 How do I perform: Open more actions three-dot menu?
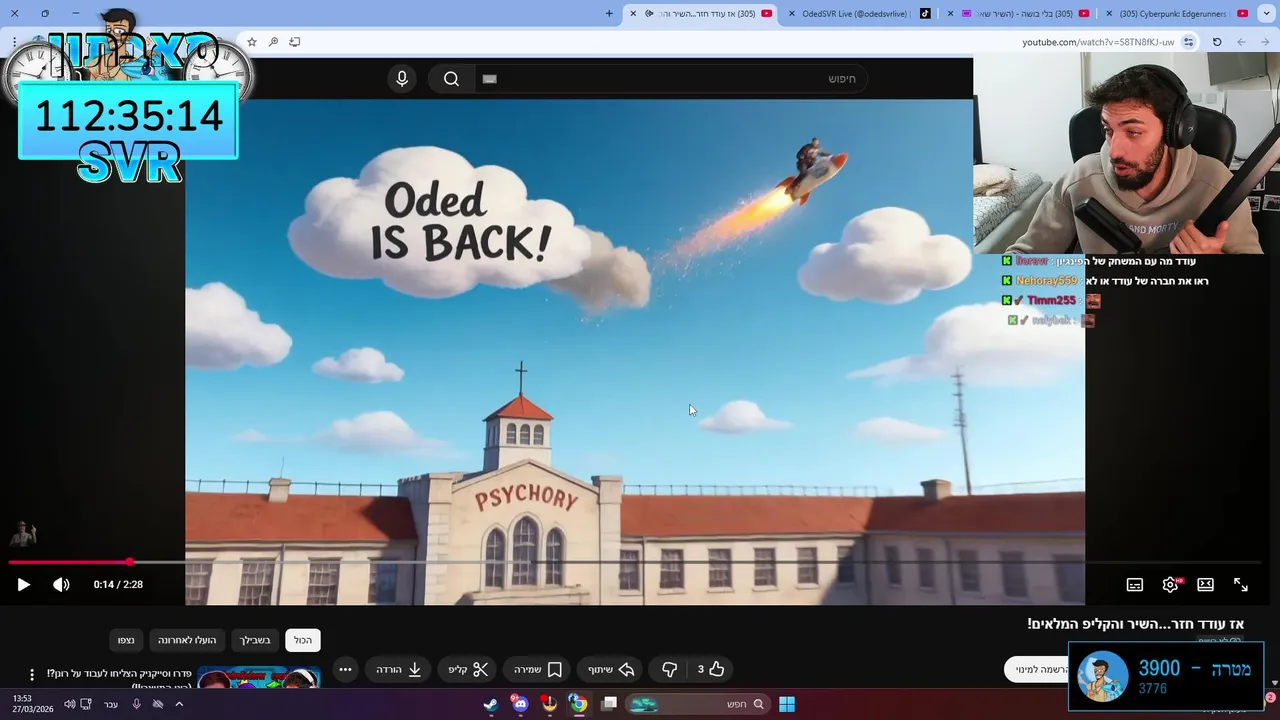pos(345,669)
